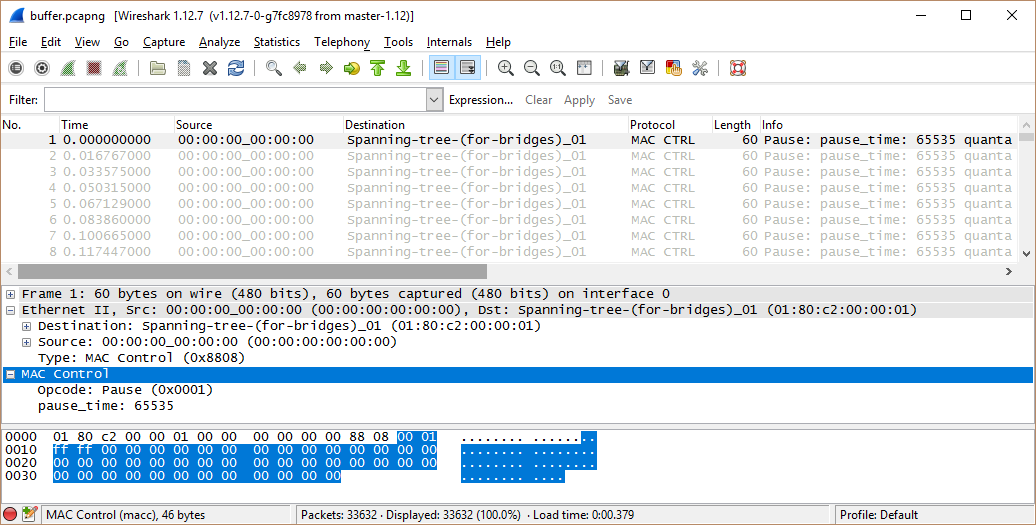Viewport: 1036px width, 525px height.
Task: Select Type: MAC Control (0x8808) line
Action: [x=141, y=358]
